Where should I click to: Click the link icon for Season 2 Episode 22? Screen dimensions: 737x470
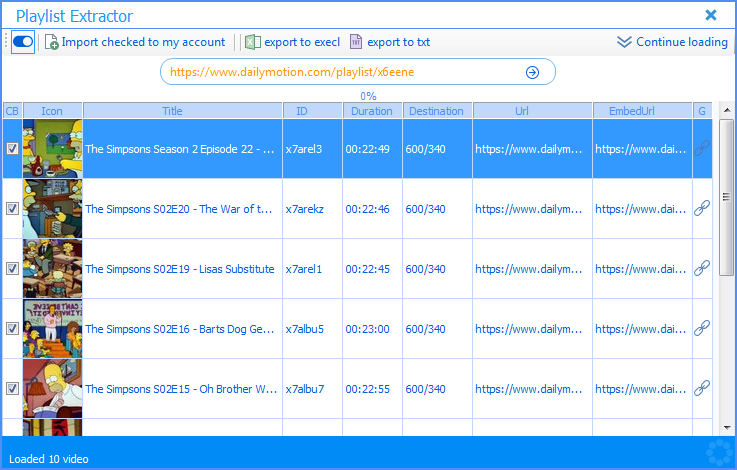click(x=702, y=148)
